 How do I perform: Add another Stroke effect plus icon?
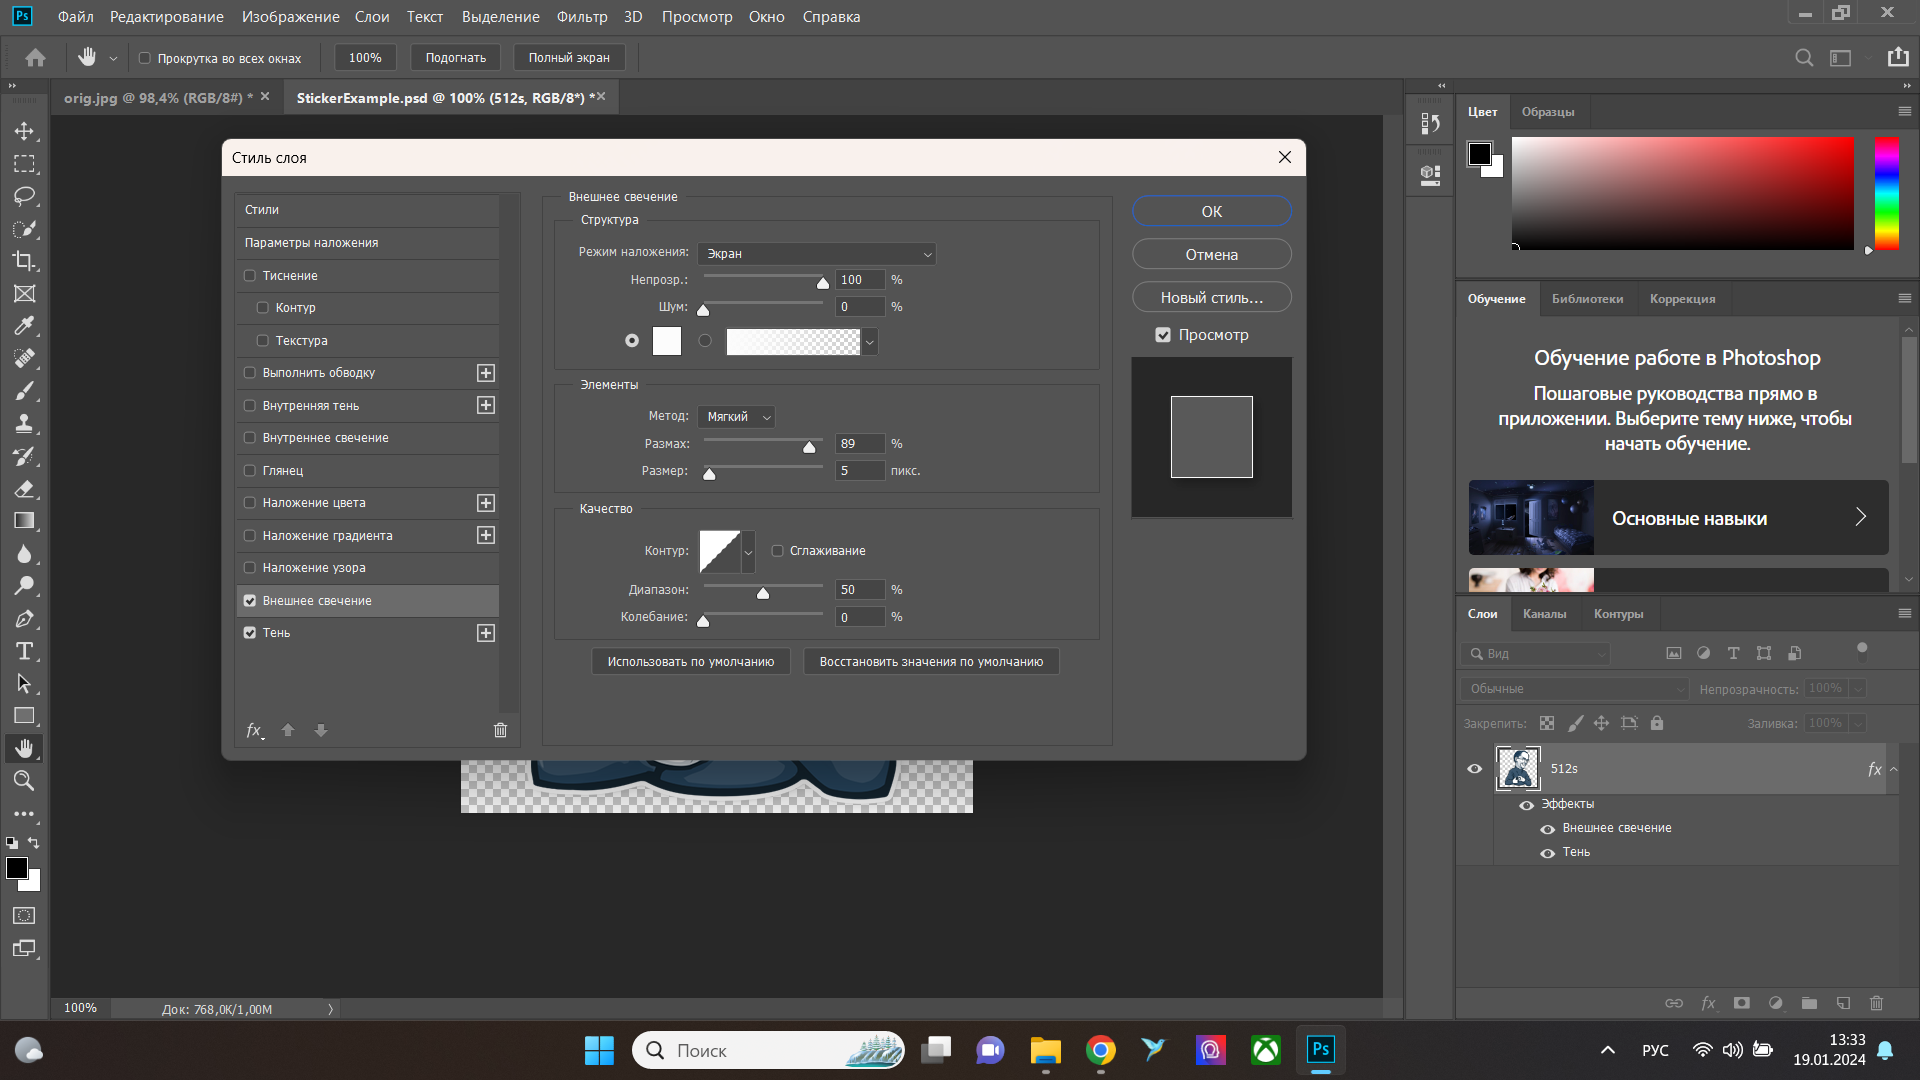(x=486, y=373)
